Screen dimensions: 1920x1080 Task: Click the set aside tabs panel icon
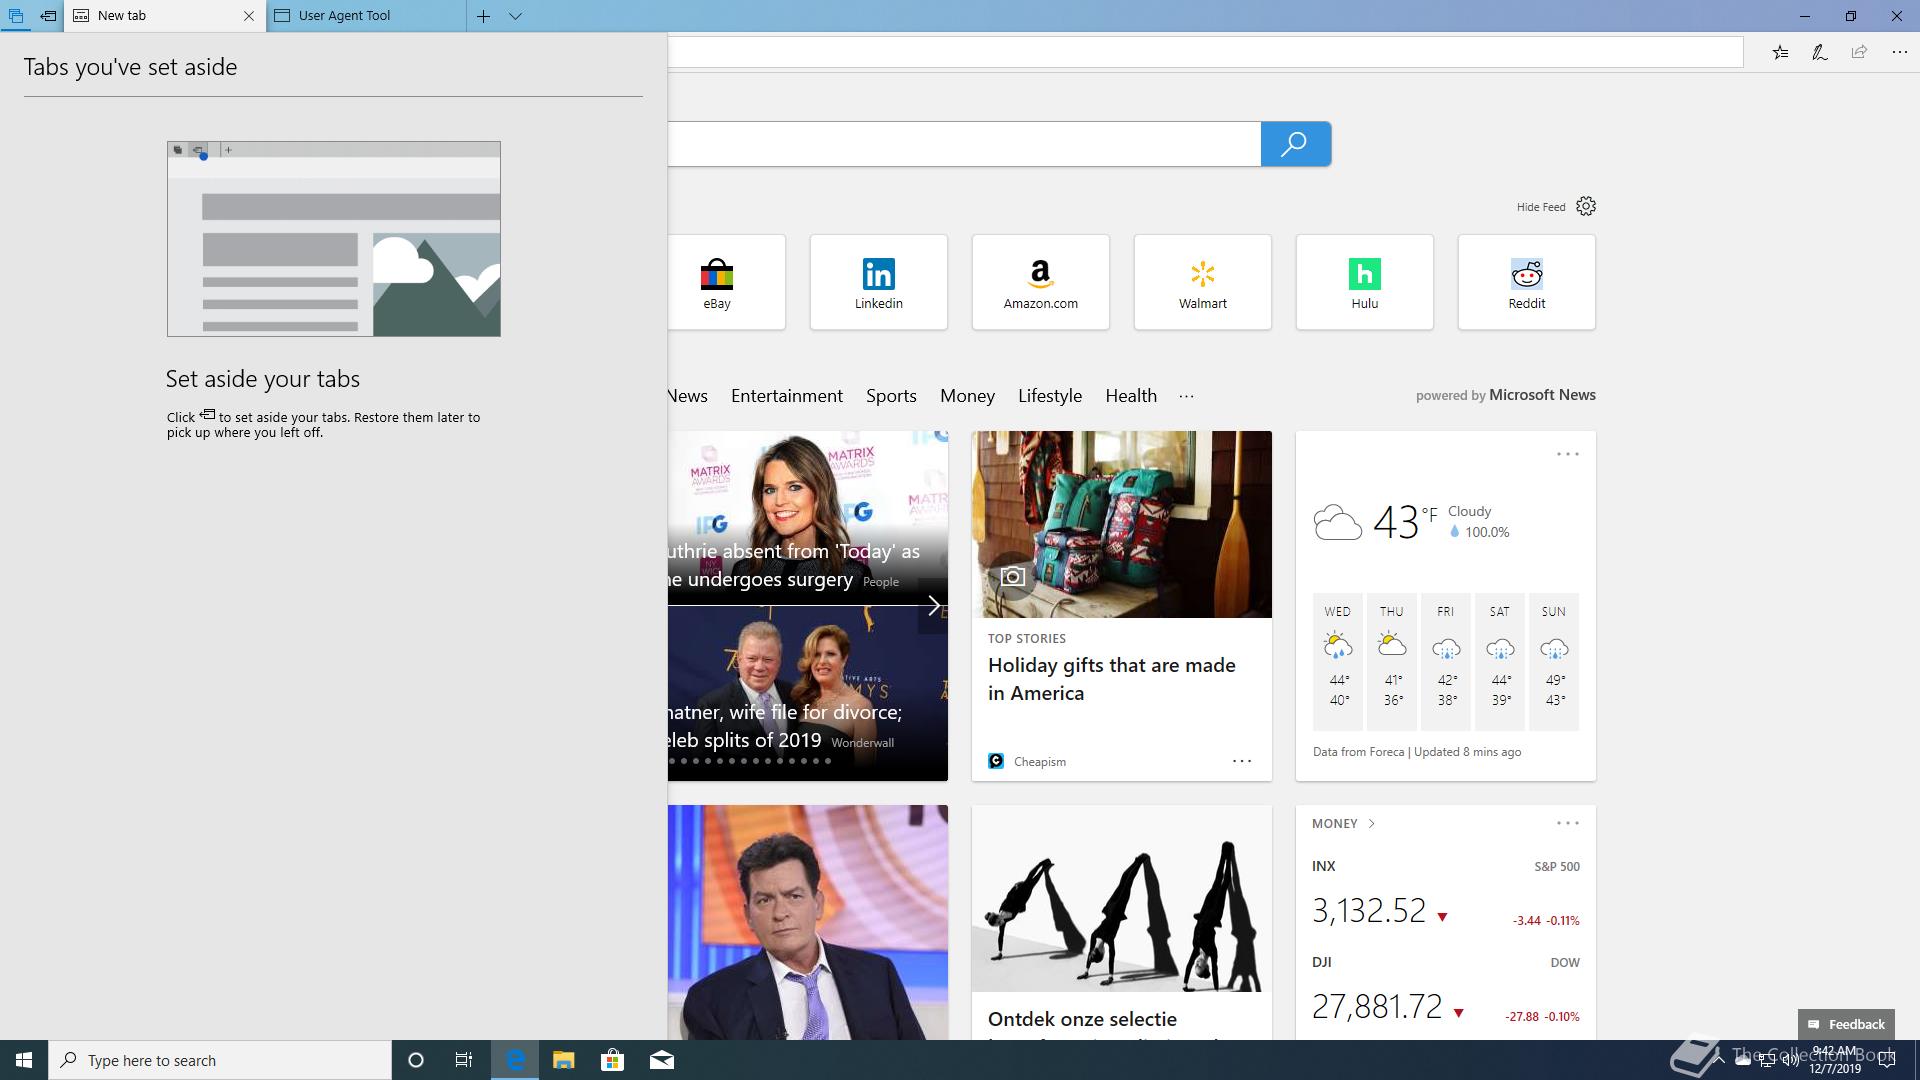tap(15, 16)
